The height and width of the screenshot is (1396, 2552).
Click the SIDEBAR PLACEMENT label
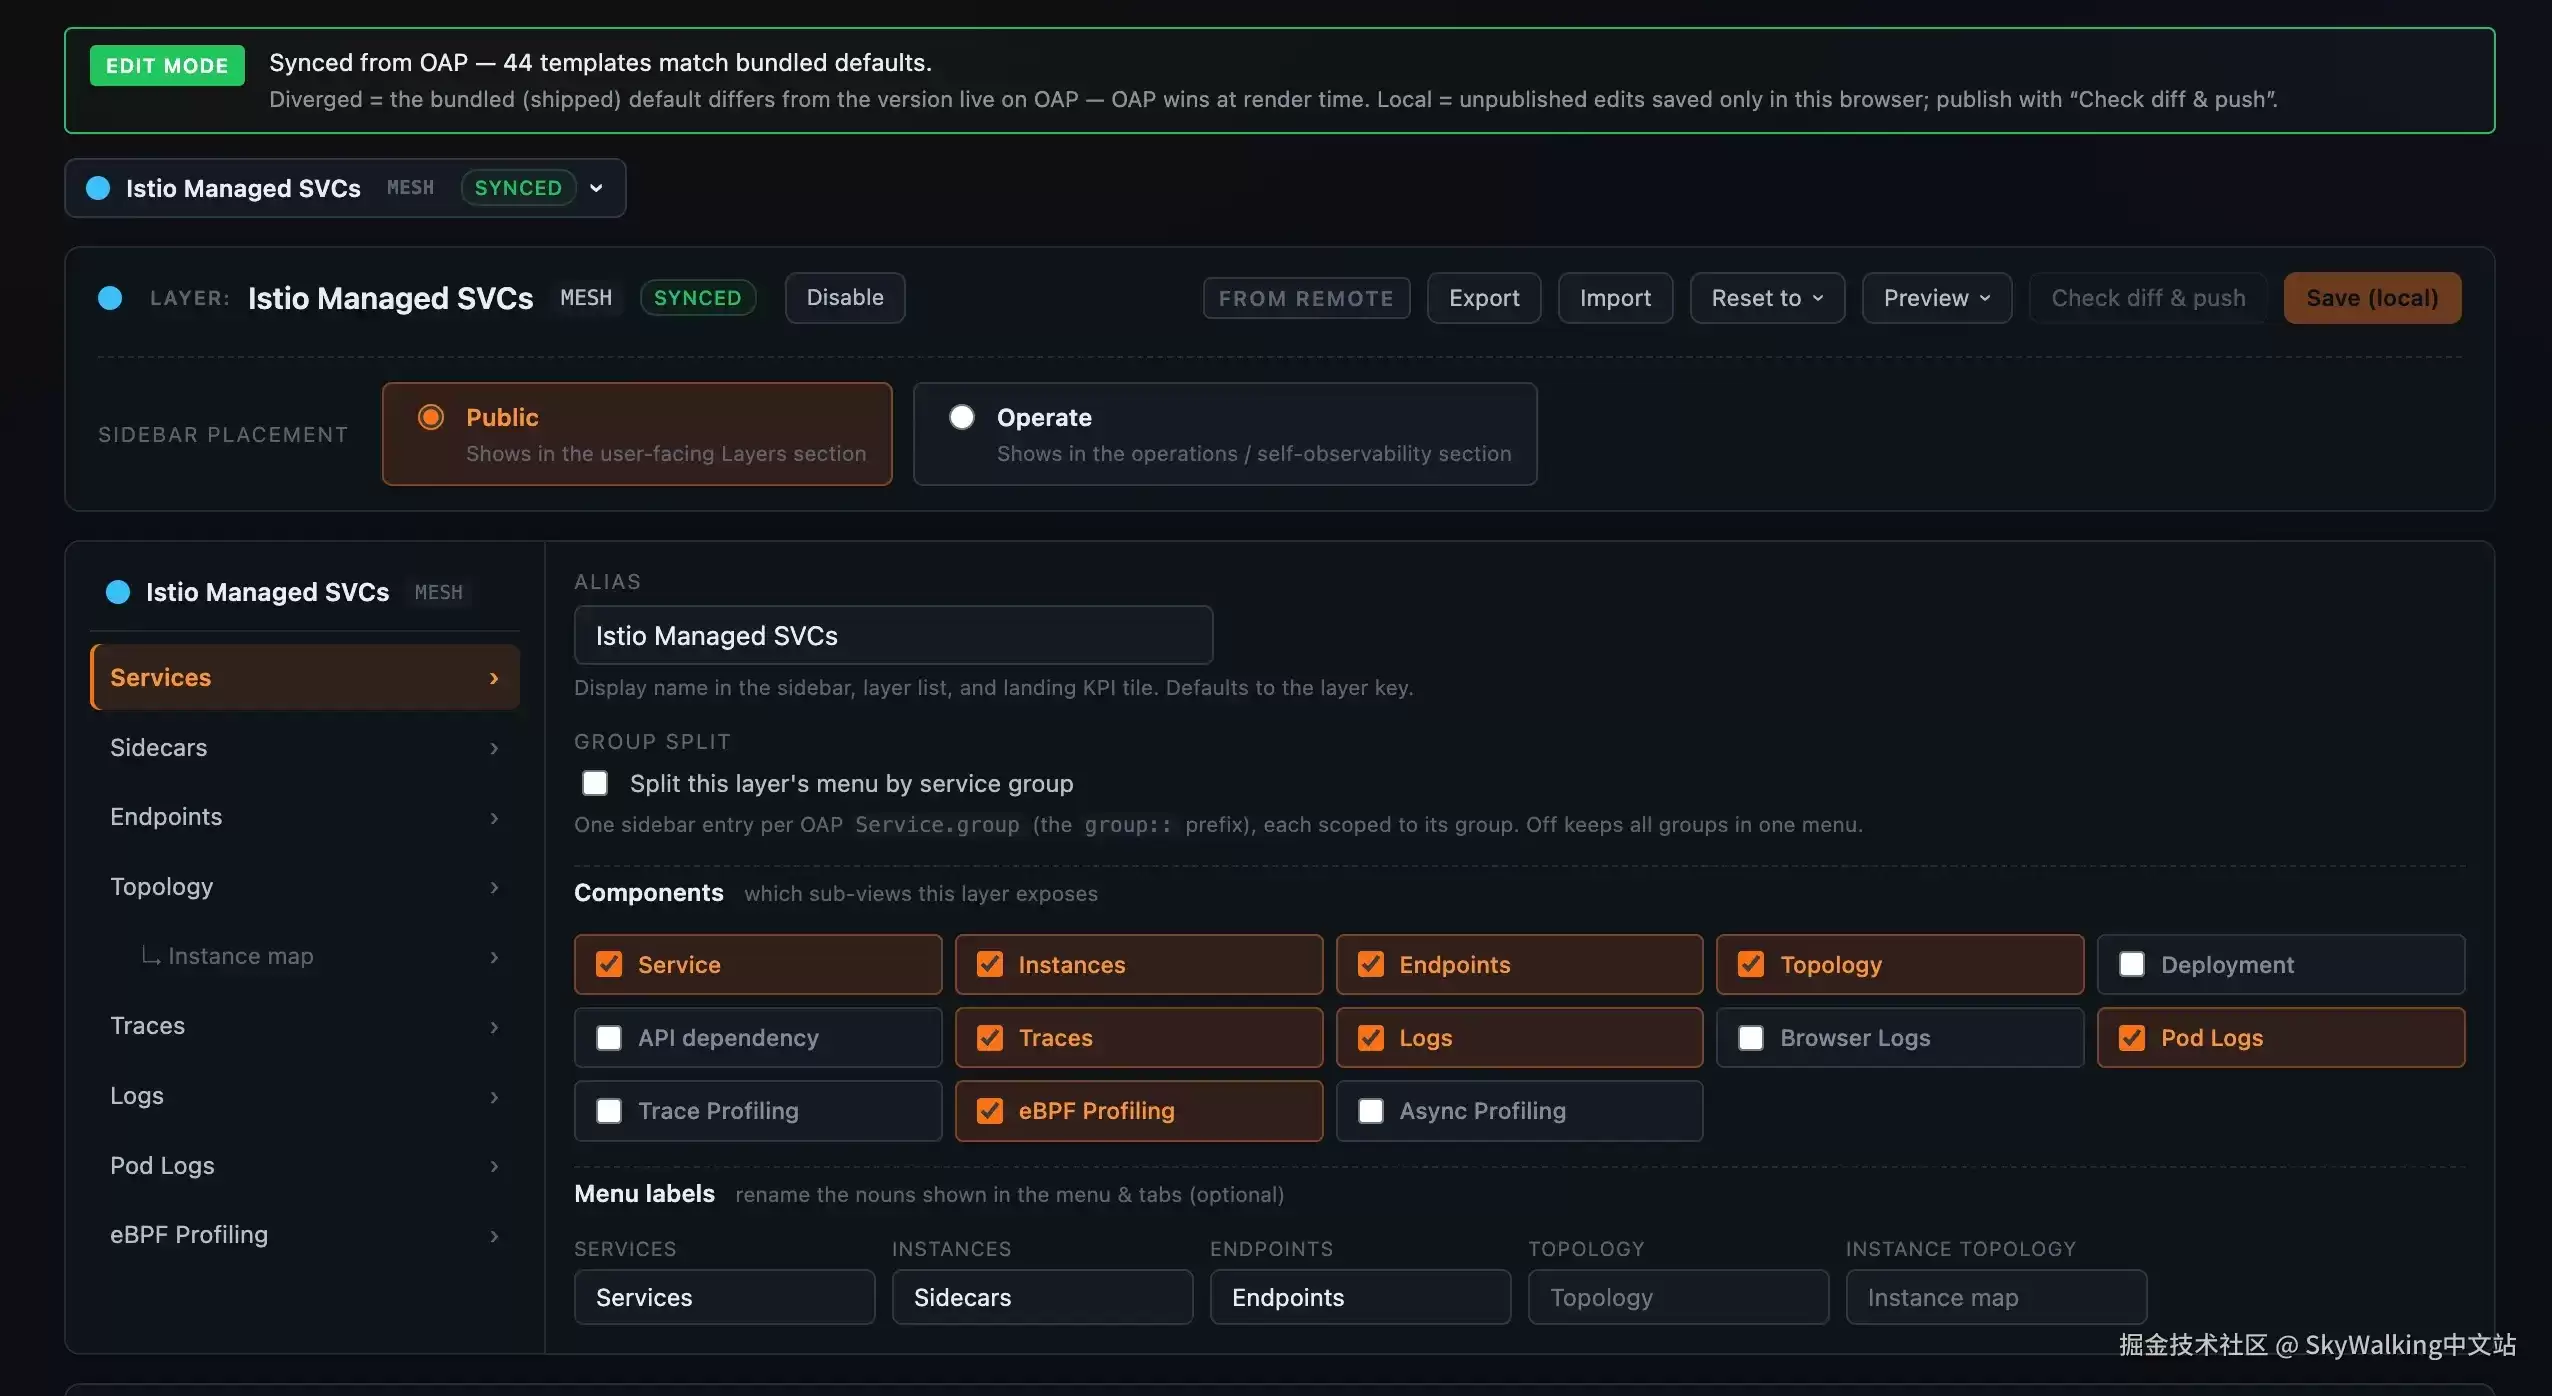click(x=223, y=435)
